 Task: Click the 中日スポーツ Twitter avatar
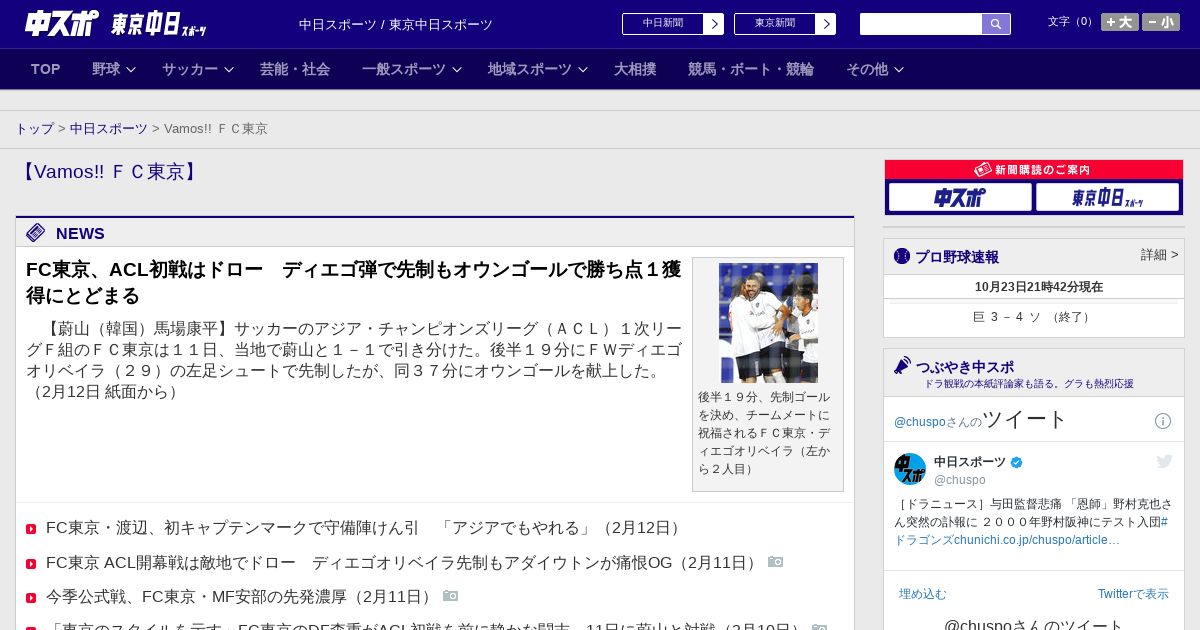910,469
